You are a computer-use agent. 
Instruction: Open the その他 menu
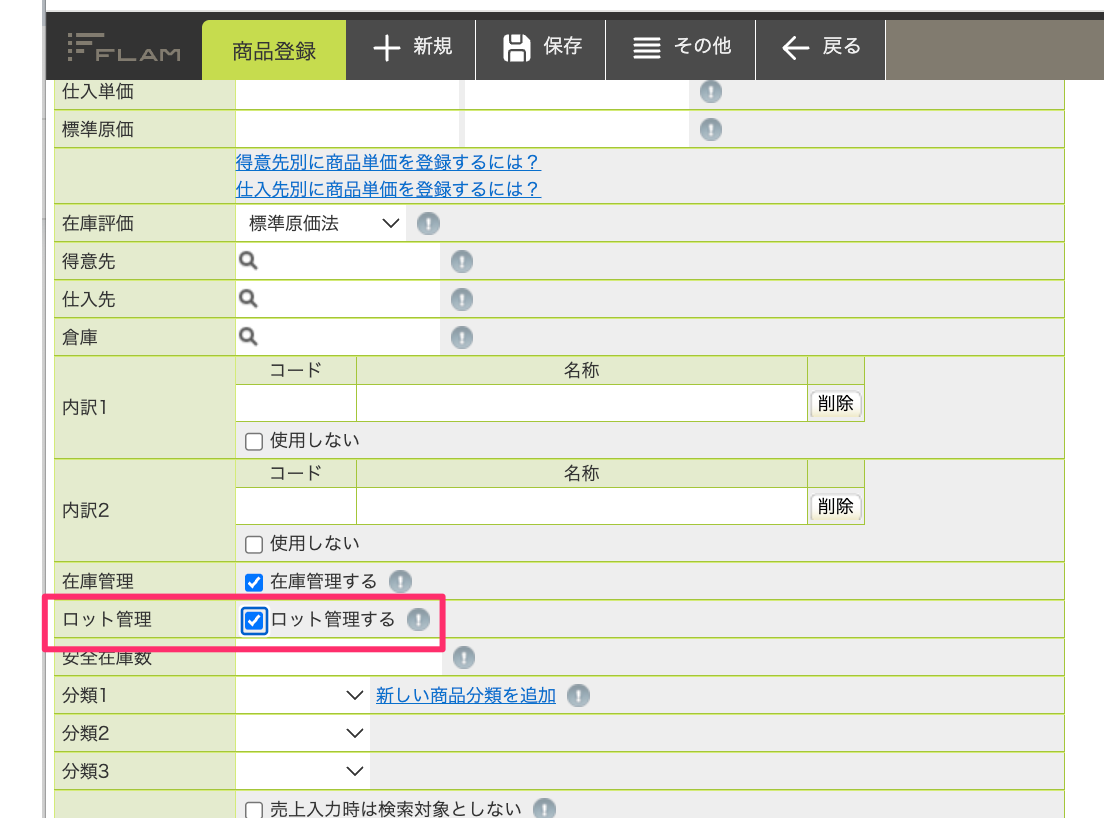[681, 48]
